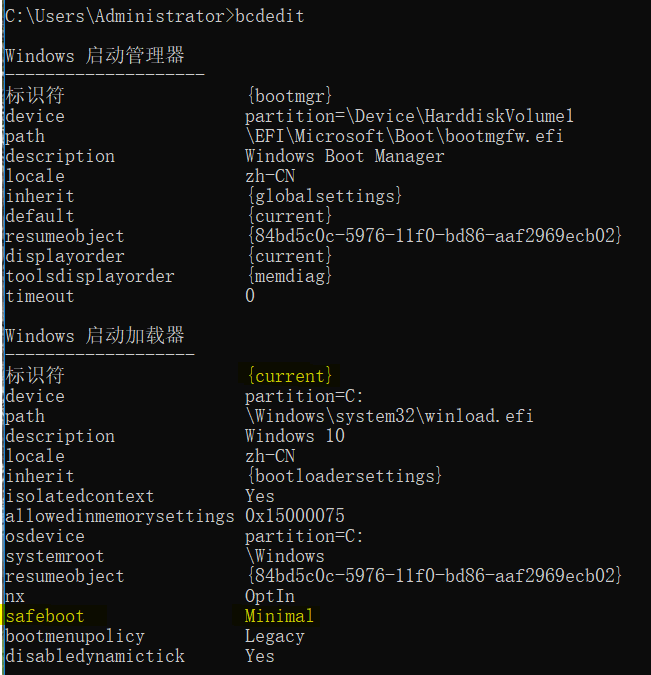Click the 0x15000075 memory settings value

tap(294, 516)
